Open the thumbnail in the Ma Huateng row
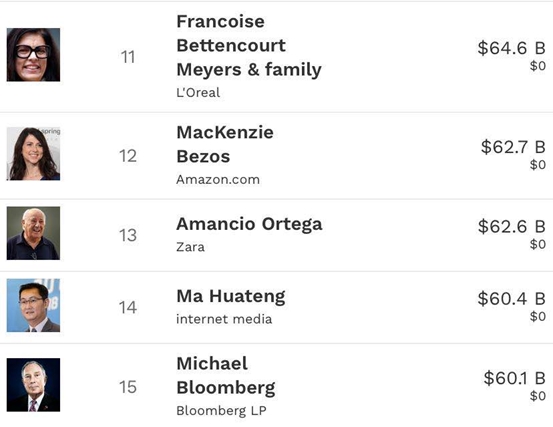Image resolution: width=553 pixels, height=427 pixels. 33,305
